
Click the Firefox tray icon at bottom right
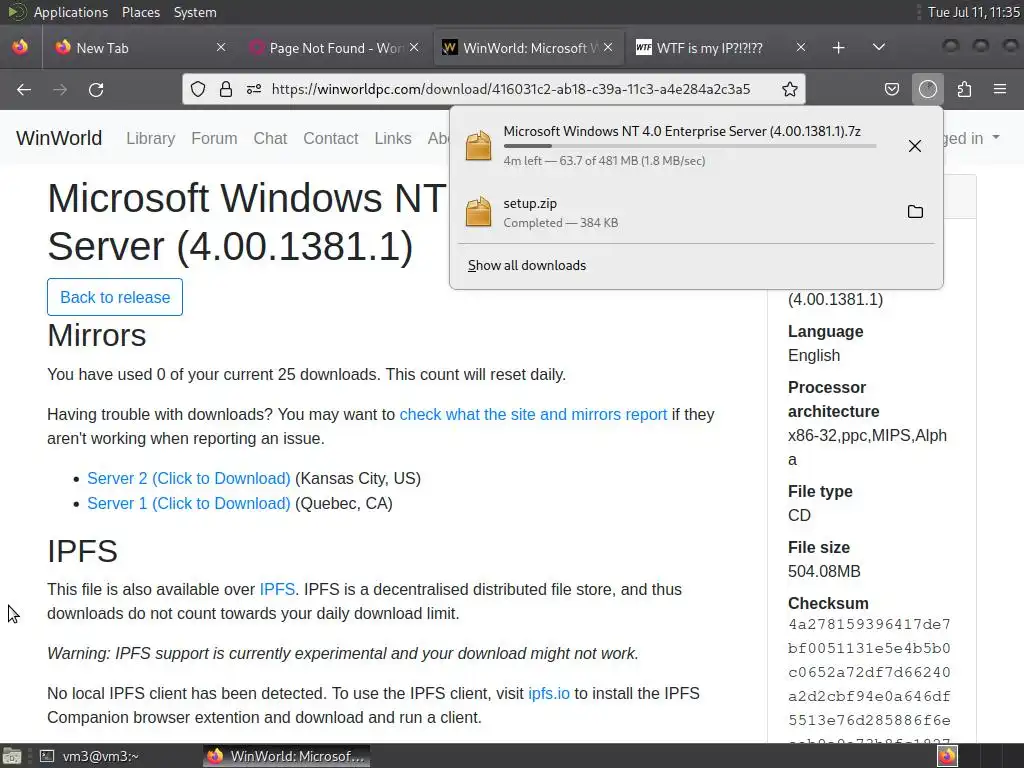(x=947, y=756)
